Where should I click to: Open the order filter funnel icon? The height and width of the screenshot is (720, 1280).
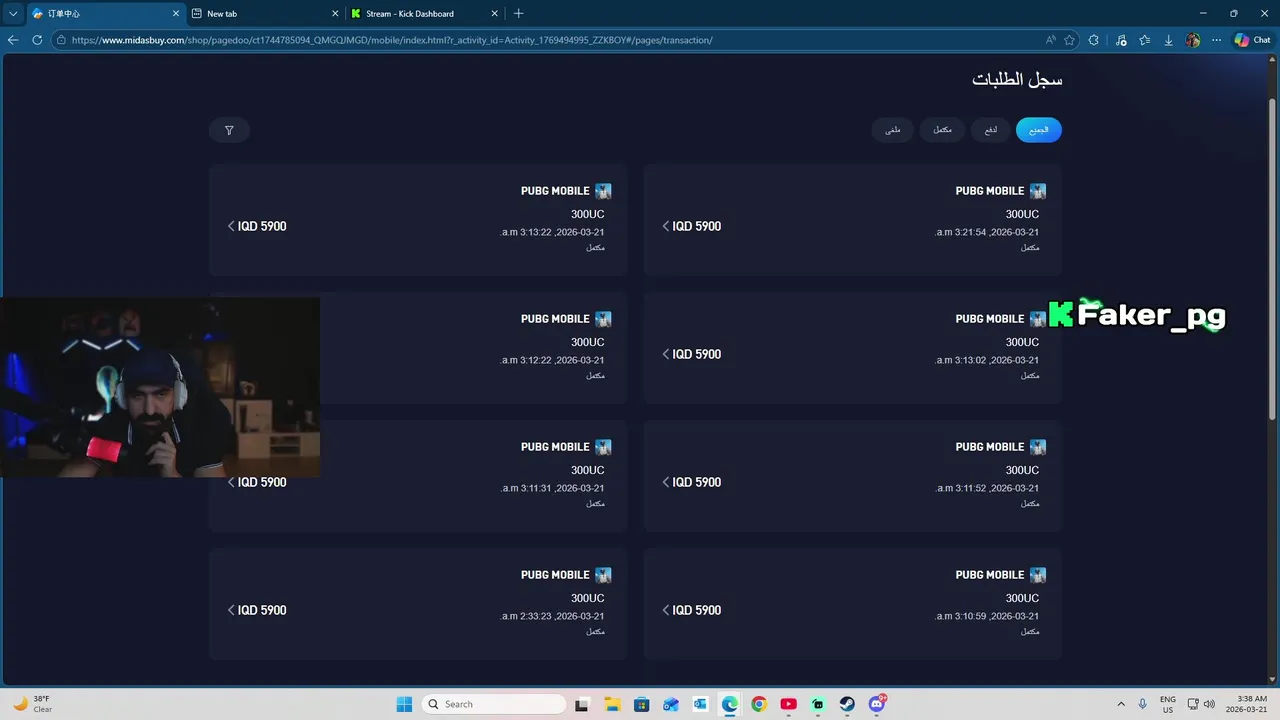229,130
